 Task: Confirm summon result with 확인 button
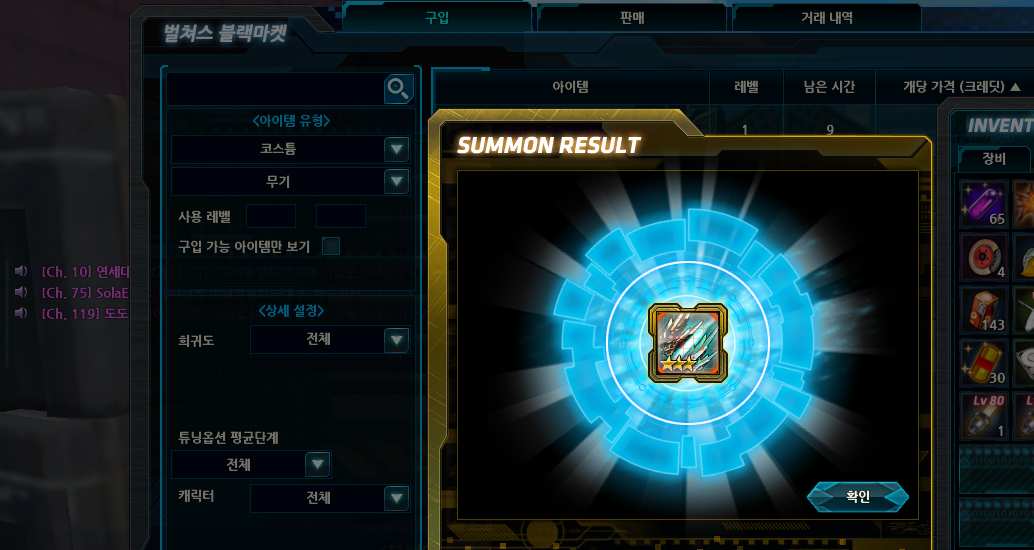click(x=858, y=497)
